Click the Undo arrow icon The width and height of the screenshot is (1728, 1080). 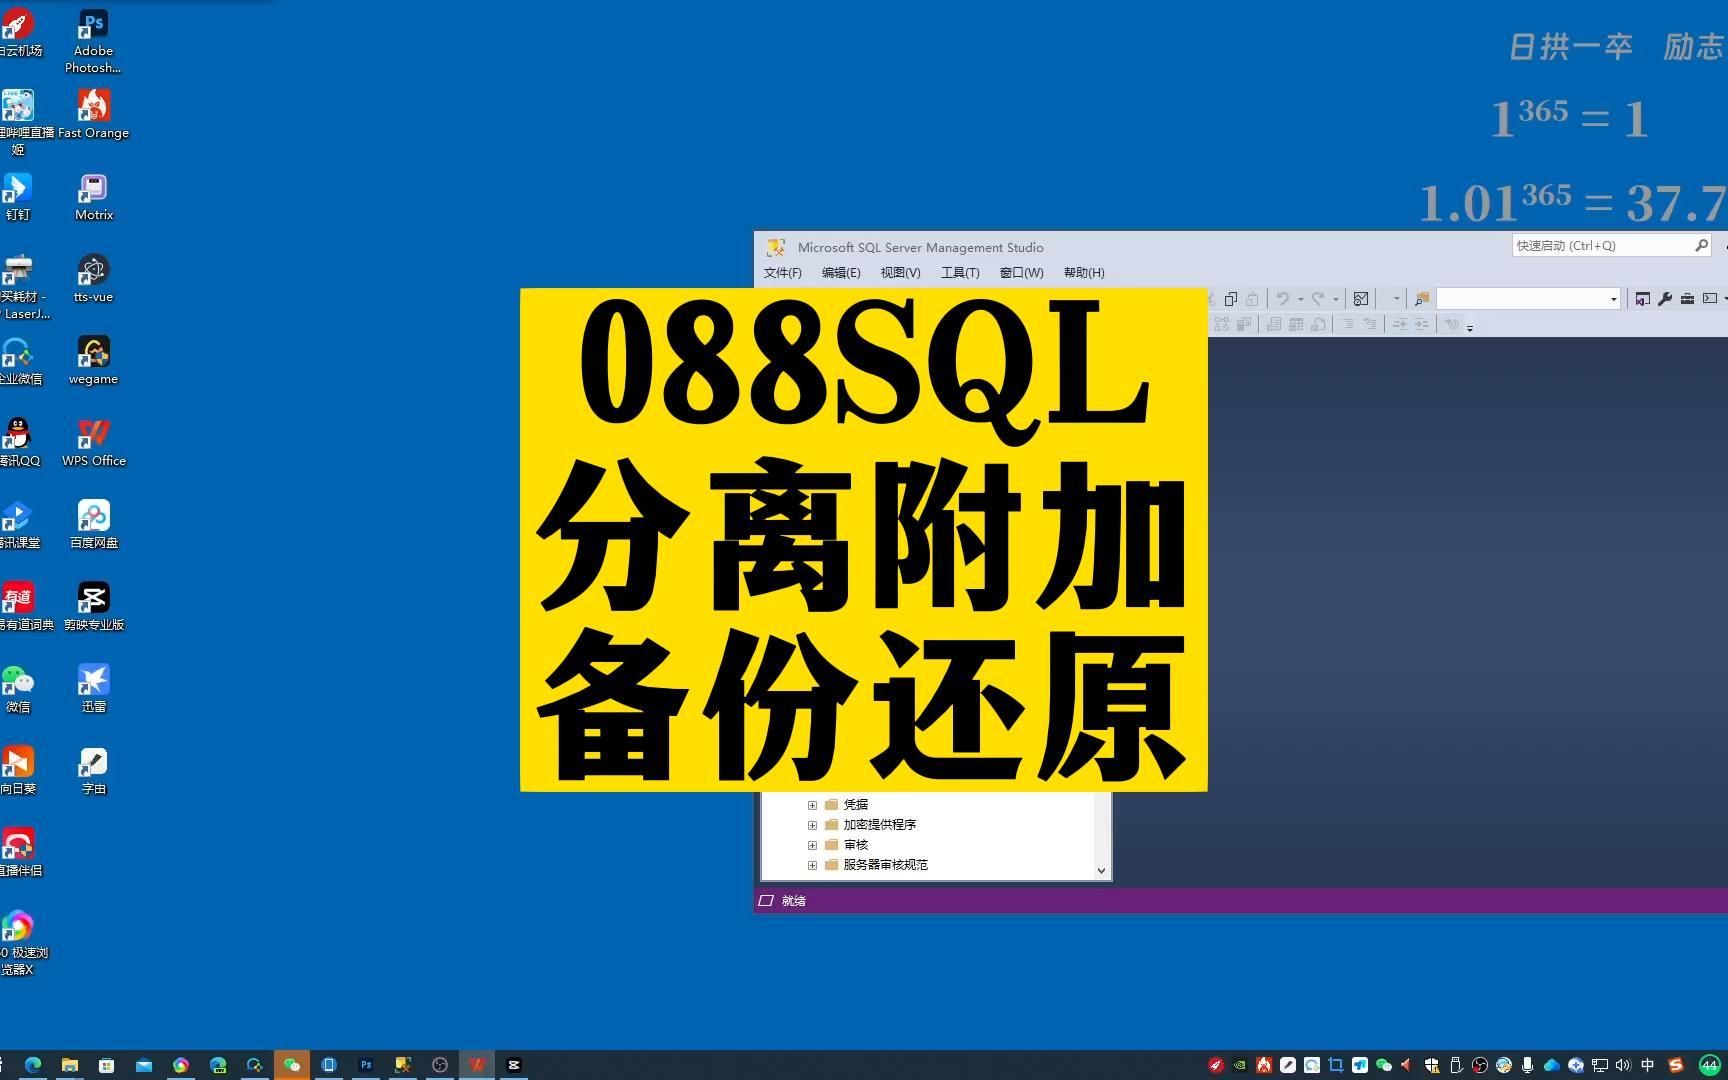pyautogui.click(x=1282, y=299)
